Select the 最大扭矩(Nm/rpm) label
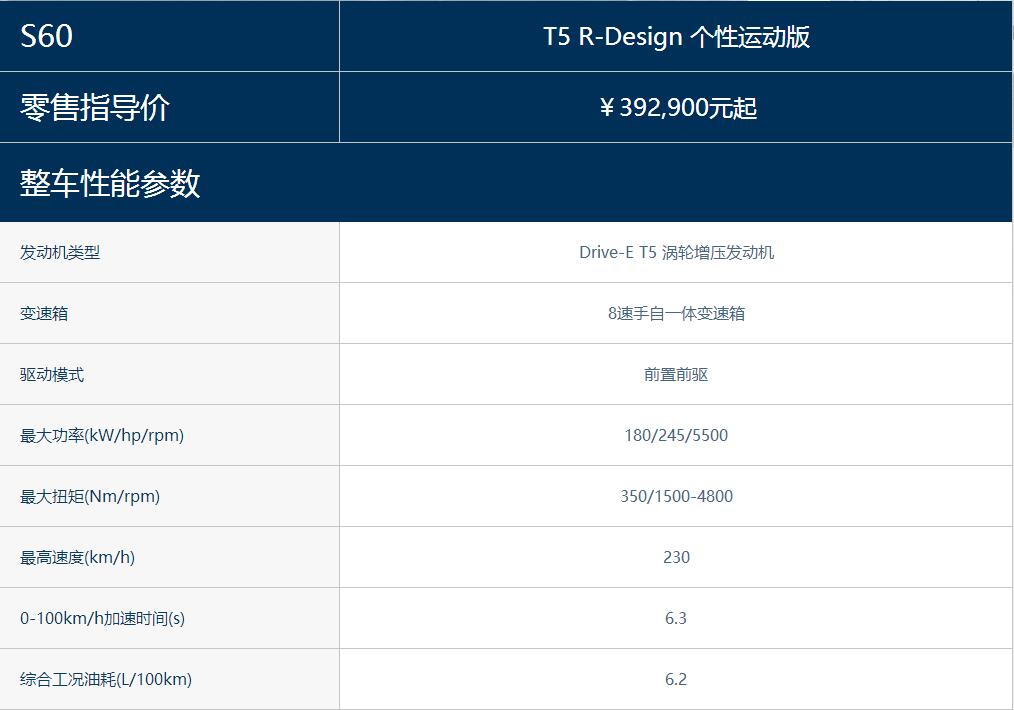Image resolution: width=1014 pixels, height=710 pixels. tap(90, 497)
